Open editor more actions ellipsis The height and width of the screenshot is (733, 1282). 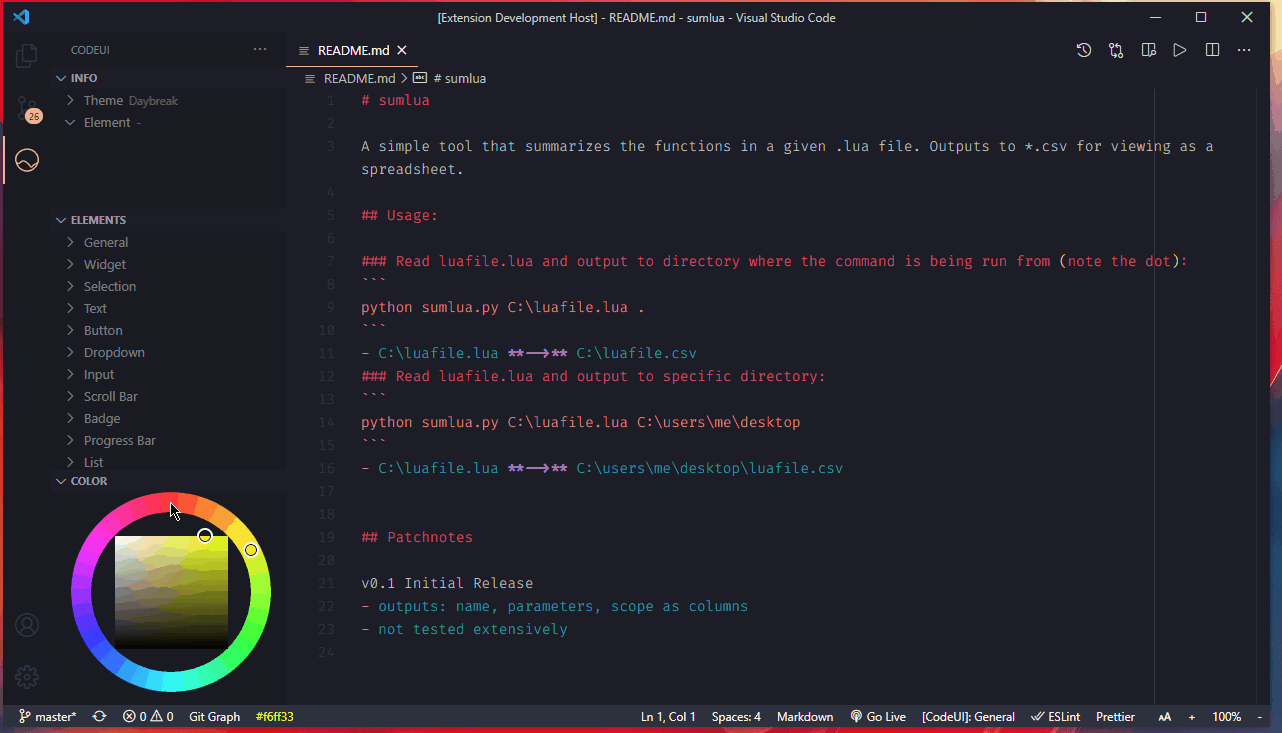coord(1244,50)
